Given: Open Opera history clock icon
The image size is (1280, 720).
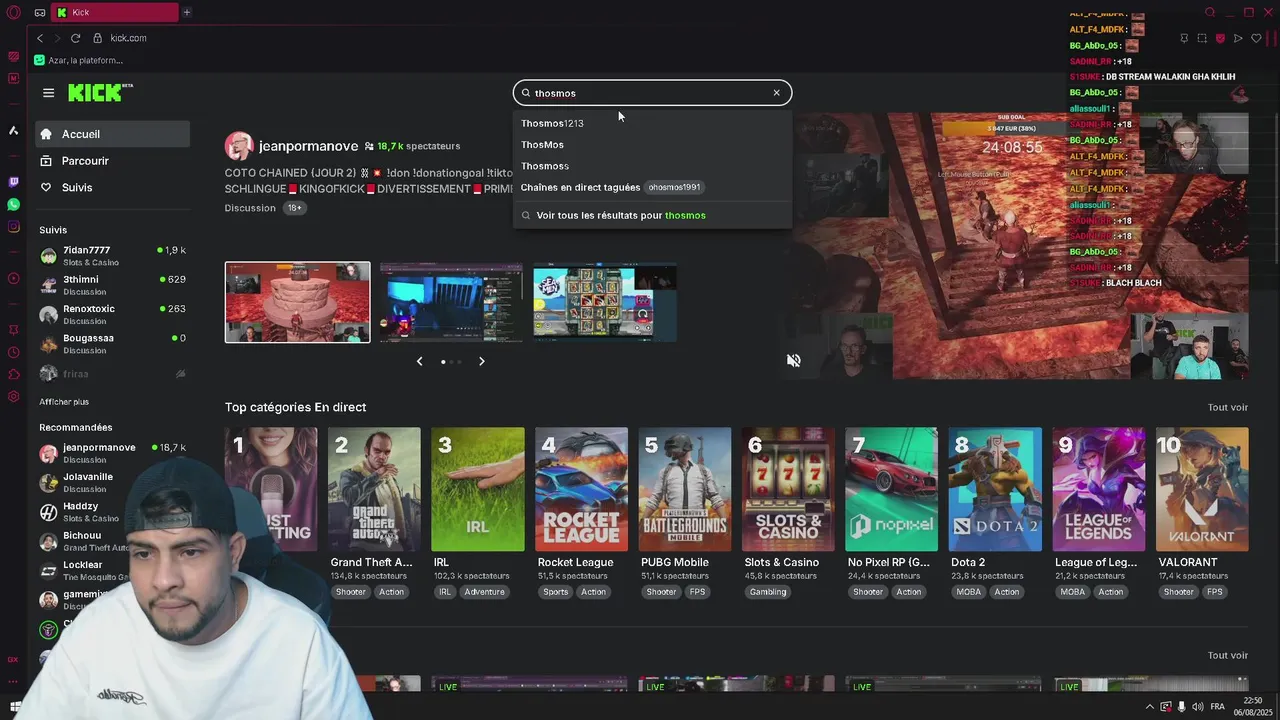Looking at the screenshot, I should click(13, 352).
